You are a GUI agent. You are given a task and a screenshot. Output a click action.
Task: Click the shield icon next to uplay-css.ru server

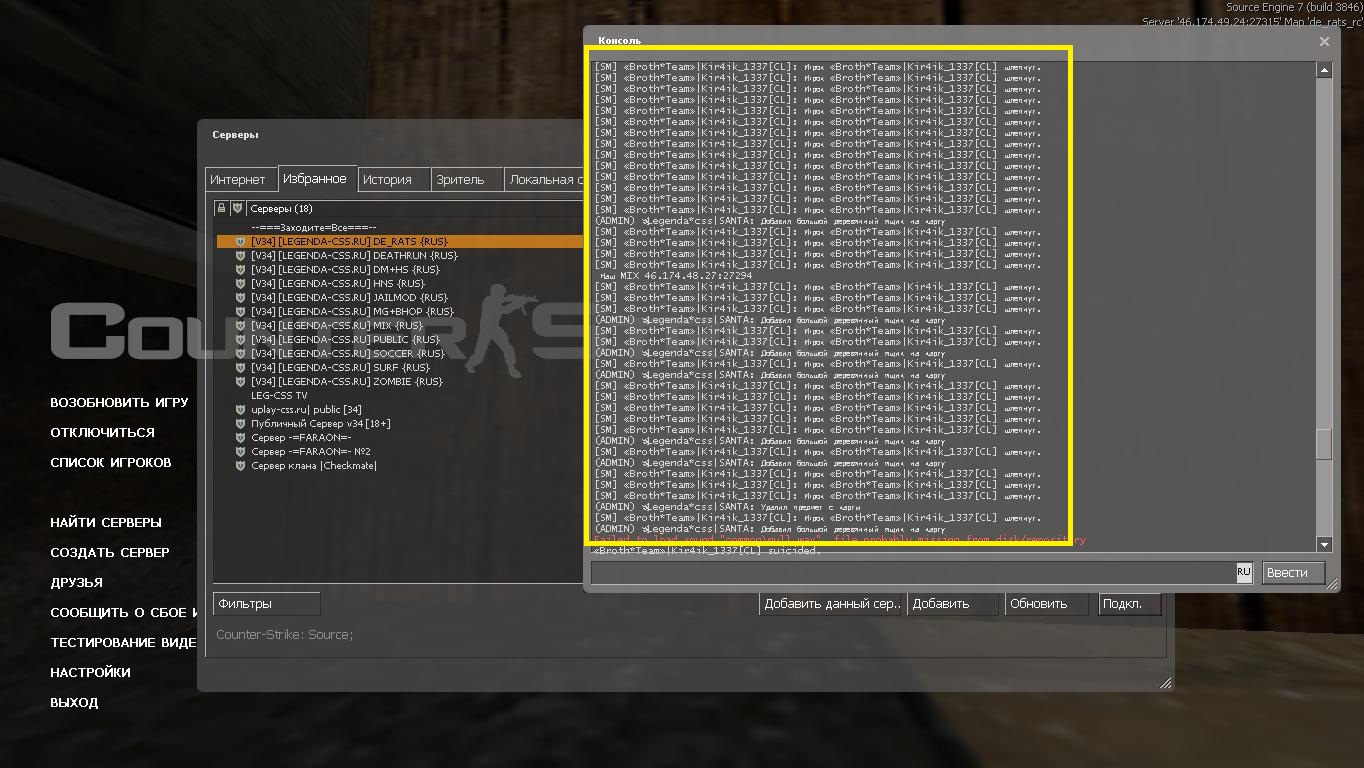tap(240, 409)
